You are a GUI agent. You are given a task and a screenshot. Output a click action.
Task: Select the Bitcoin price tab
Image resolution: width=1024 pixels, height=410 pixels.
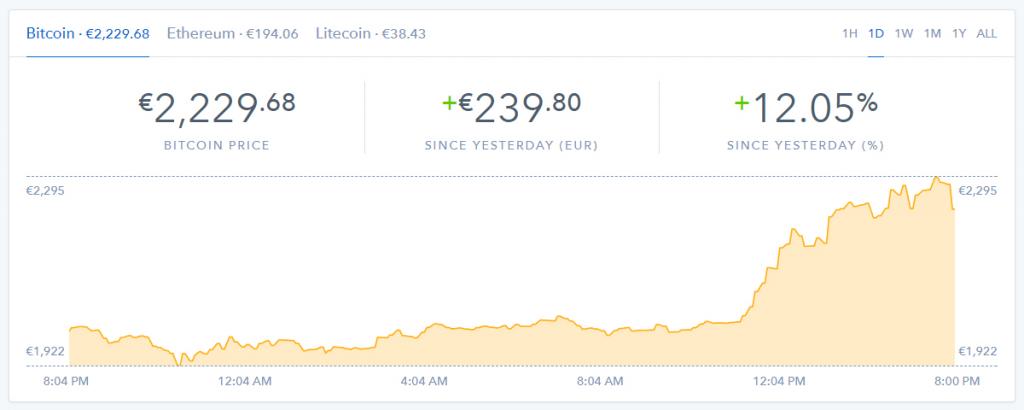(88, 33)
